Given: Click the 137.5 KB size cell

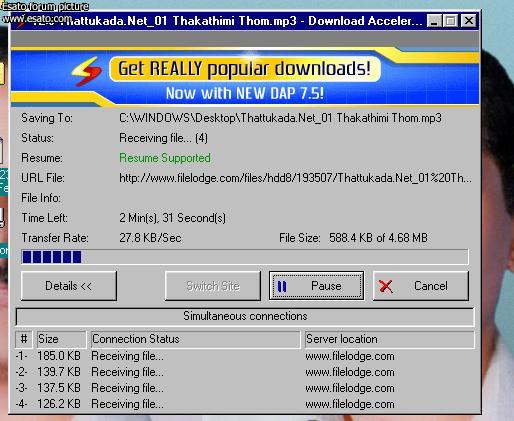Looking at the screenshot, I should 59,388.
